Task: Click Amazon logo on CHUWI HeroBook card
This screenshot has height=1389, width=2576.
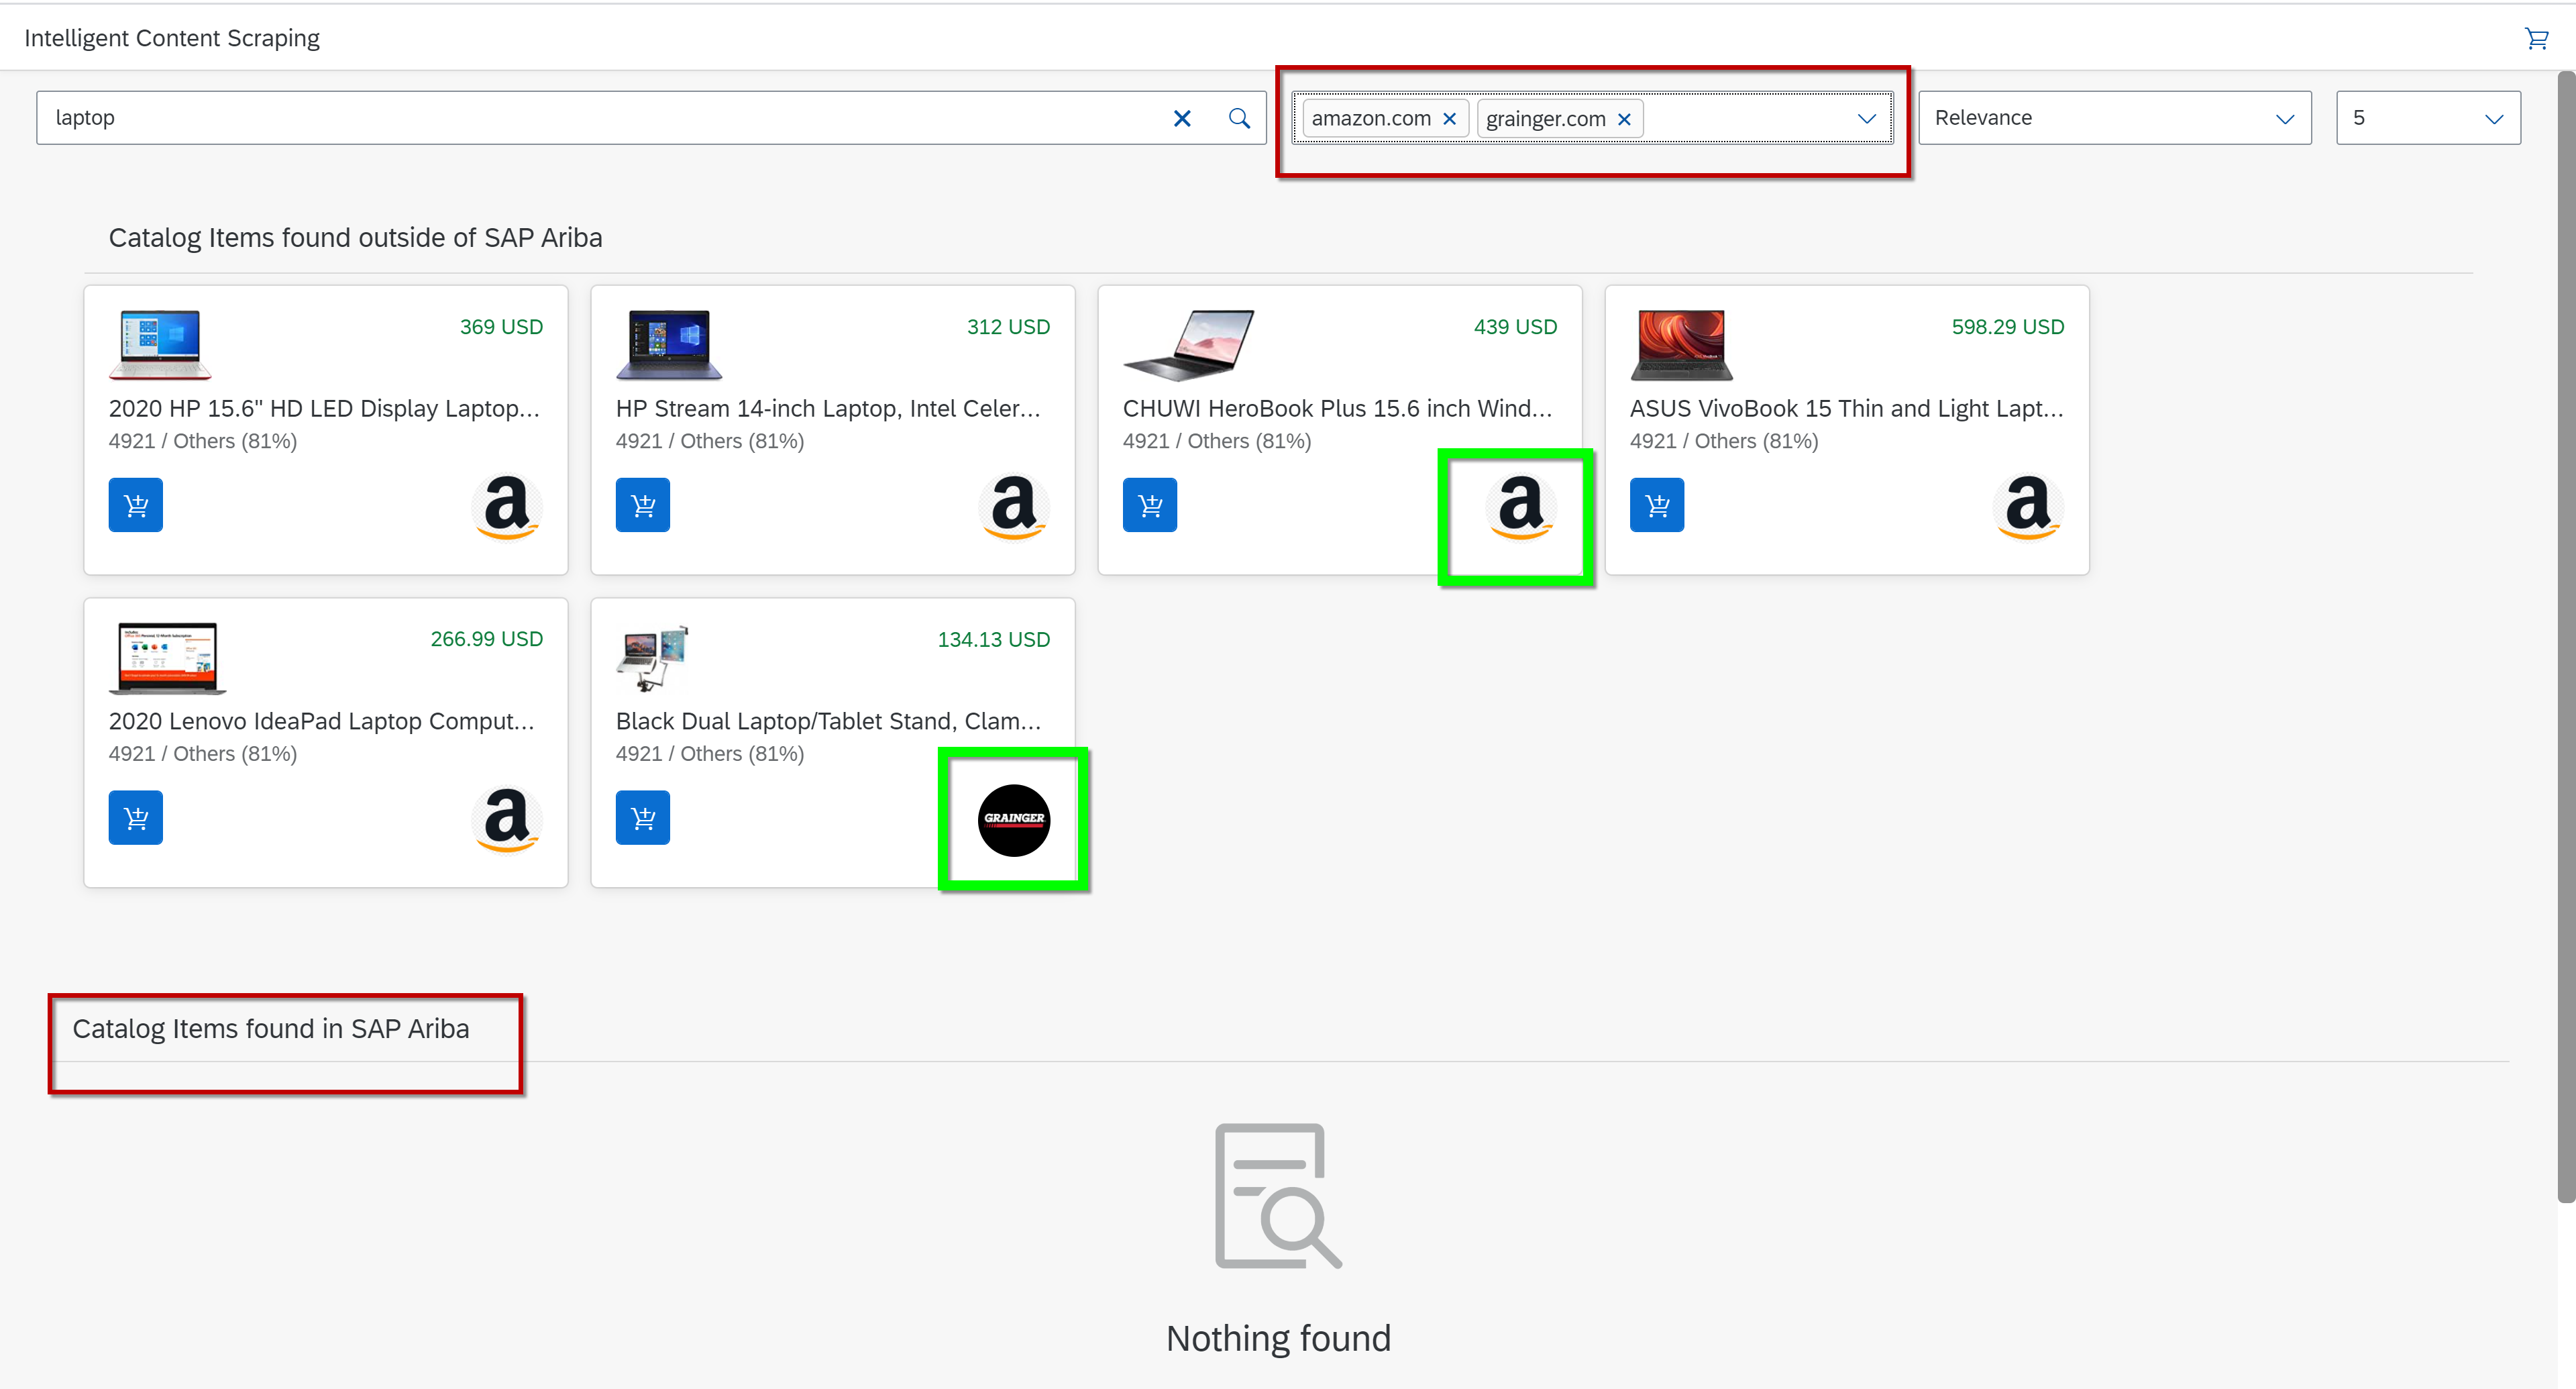Action: click(x=1520, y=506)
